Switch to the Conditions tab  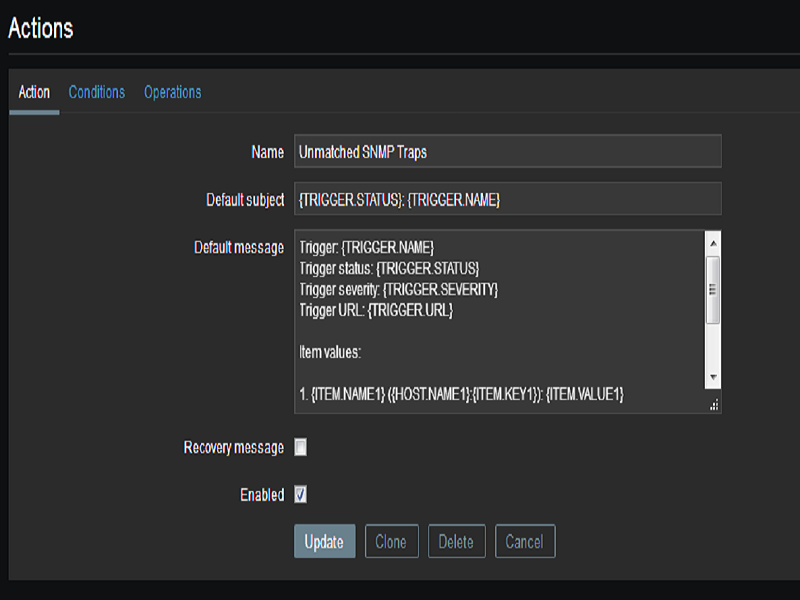[97, 92]
